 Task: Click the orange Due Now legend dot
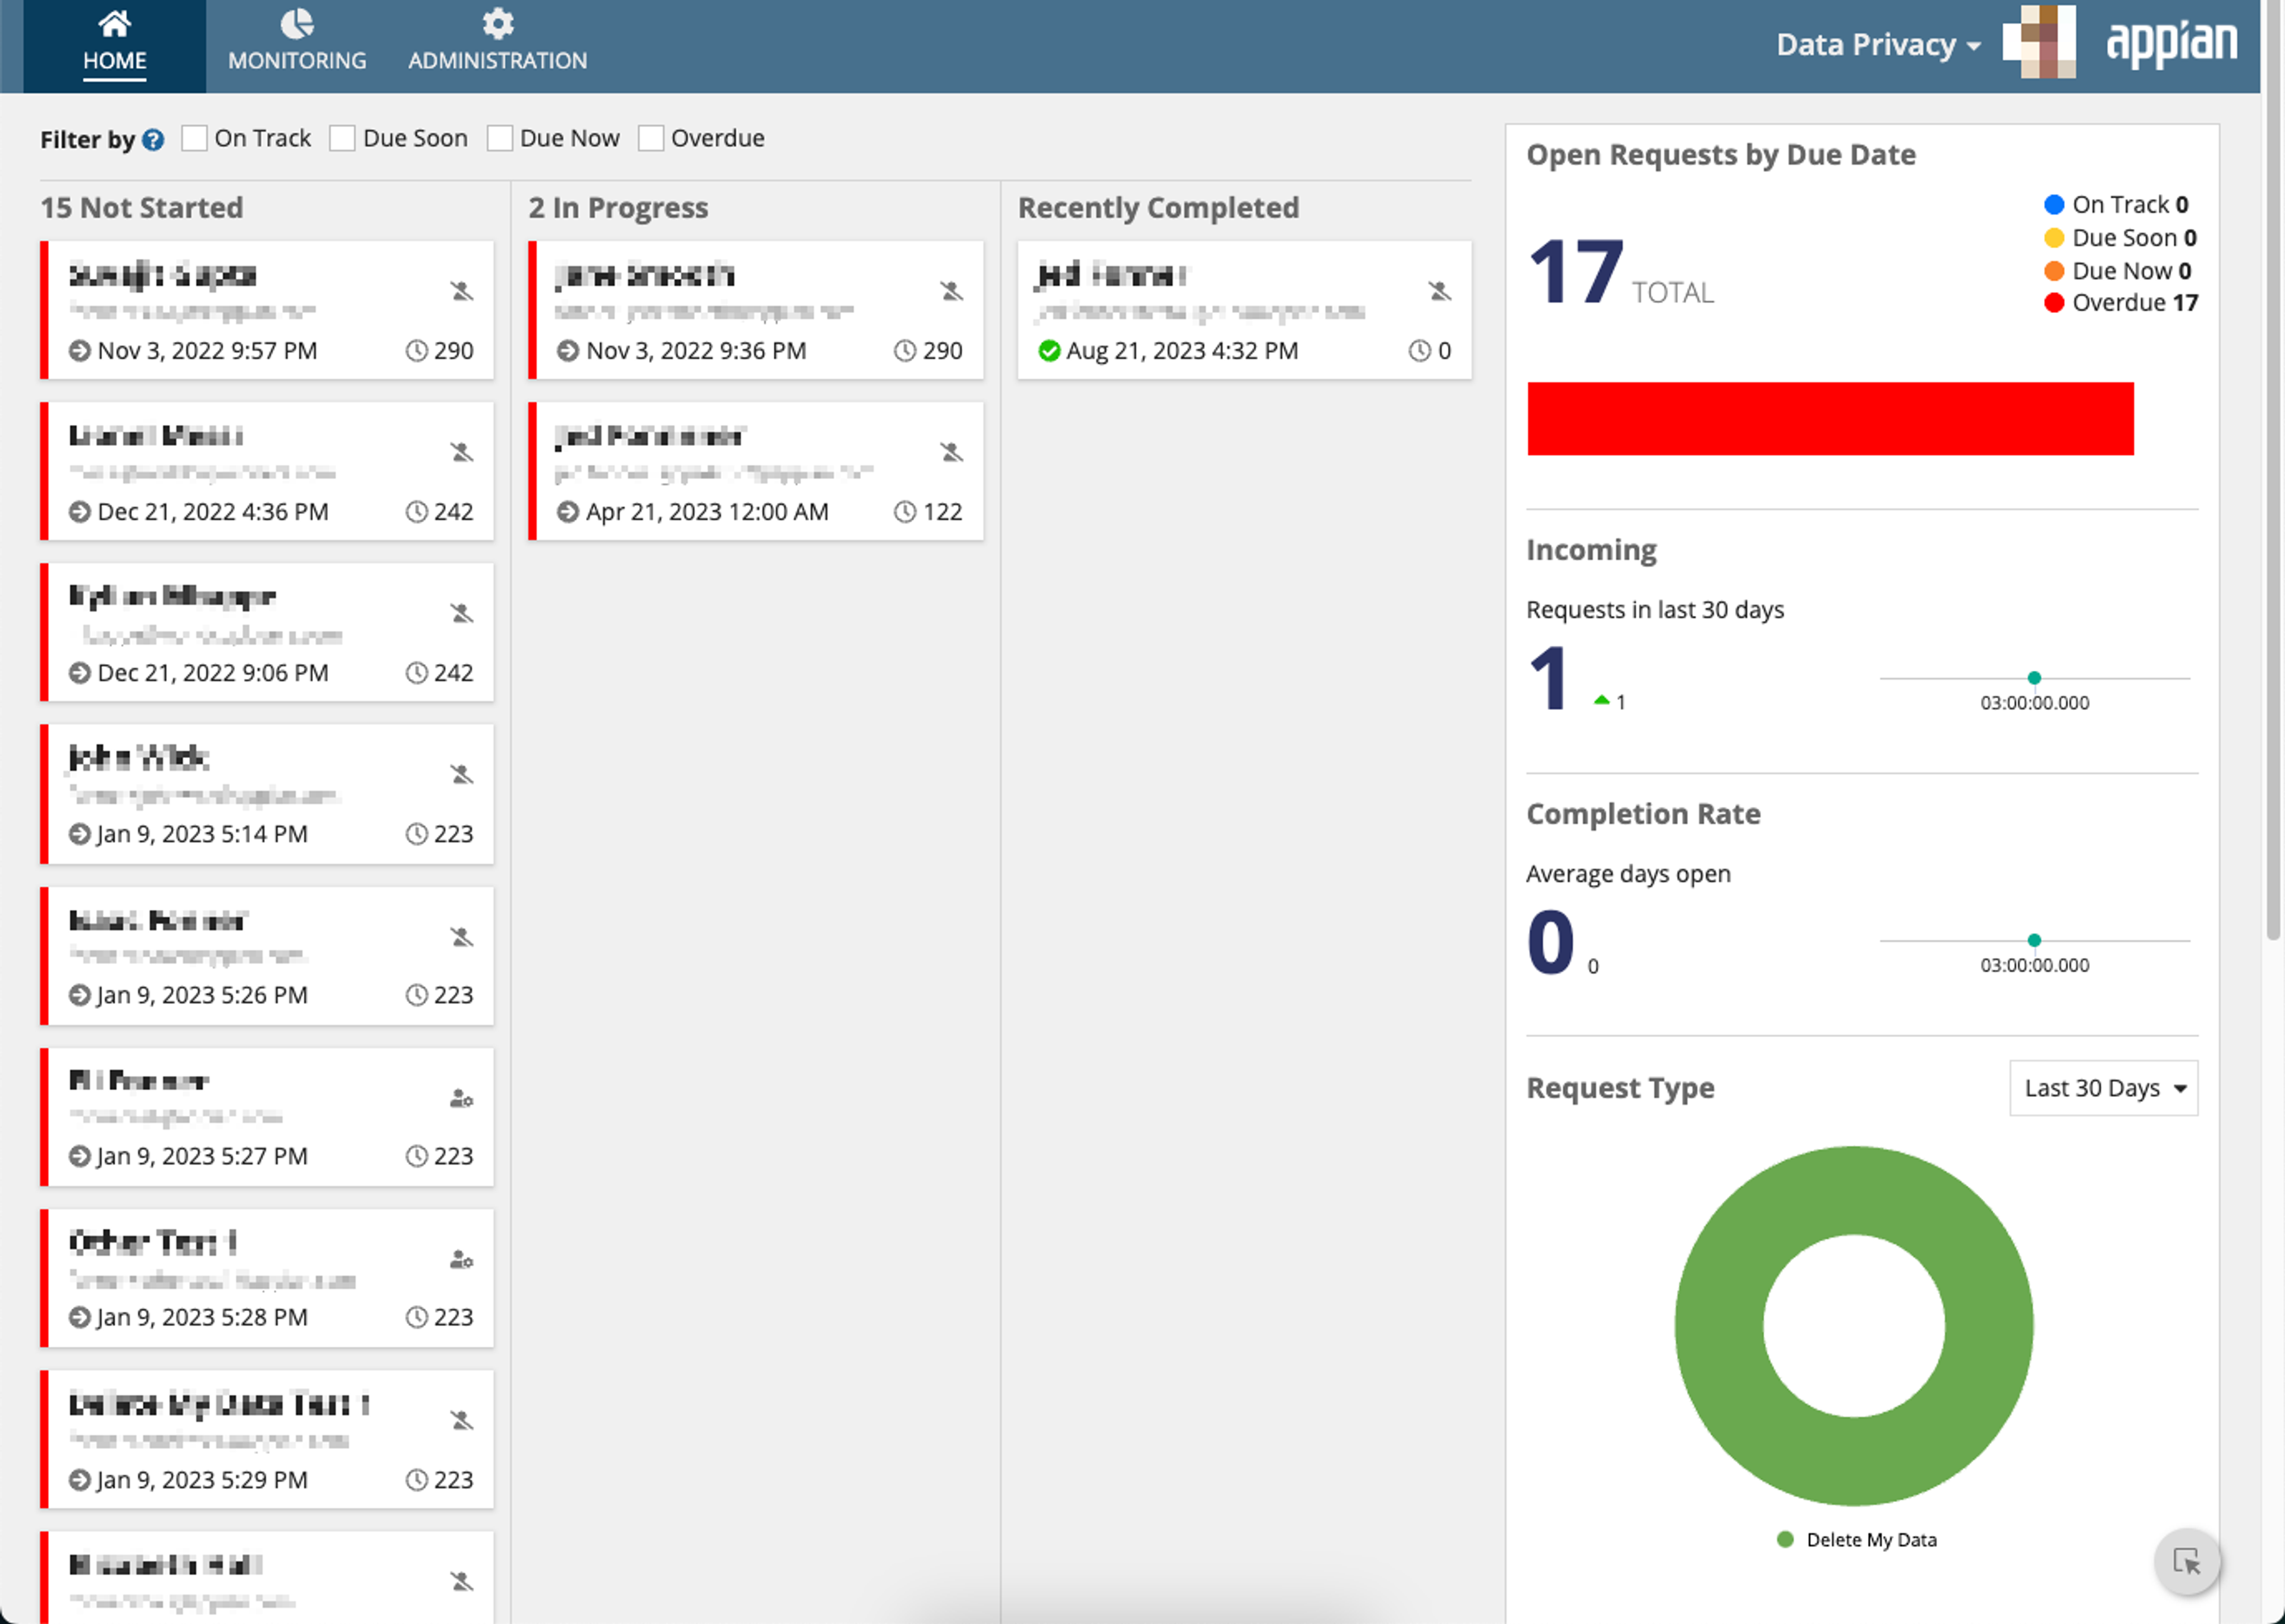click(x=2054, y=271)
